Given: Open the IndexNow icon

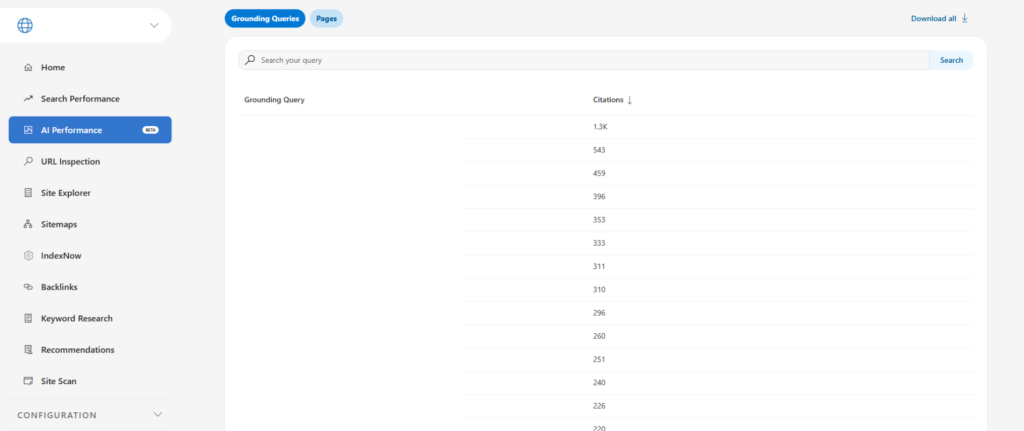Looking at the screenshot, I should click(x=28, y=256).
